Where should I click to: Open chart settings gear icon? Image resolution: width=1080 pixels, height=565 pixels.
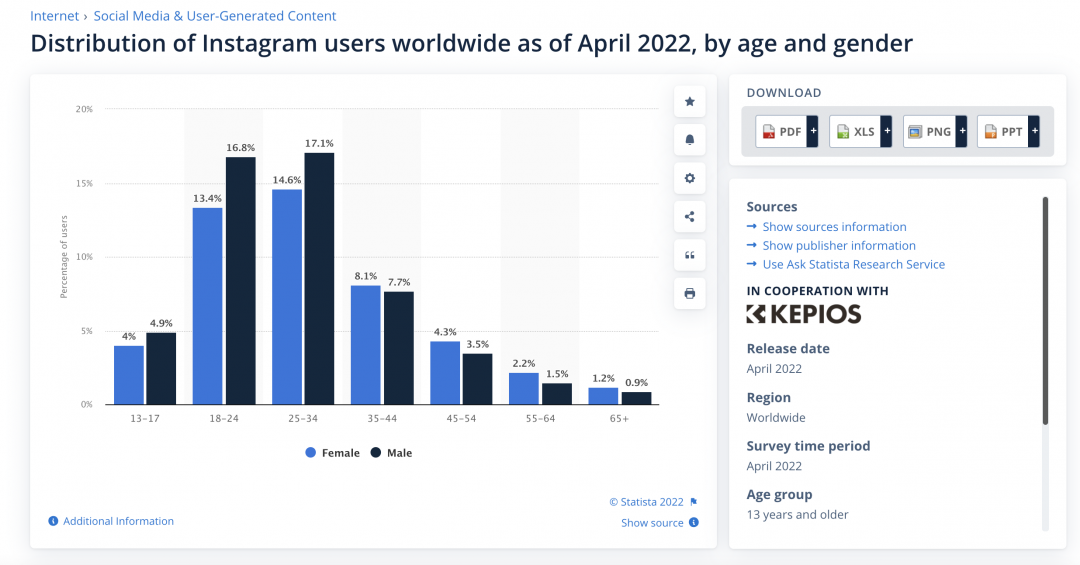pyautogui.click(x=689, y=178)
